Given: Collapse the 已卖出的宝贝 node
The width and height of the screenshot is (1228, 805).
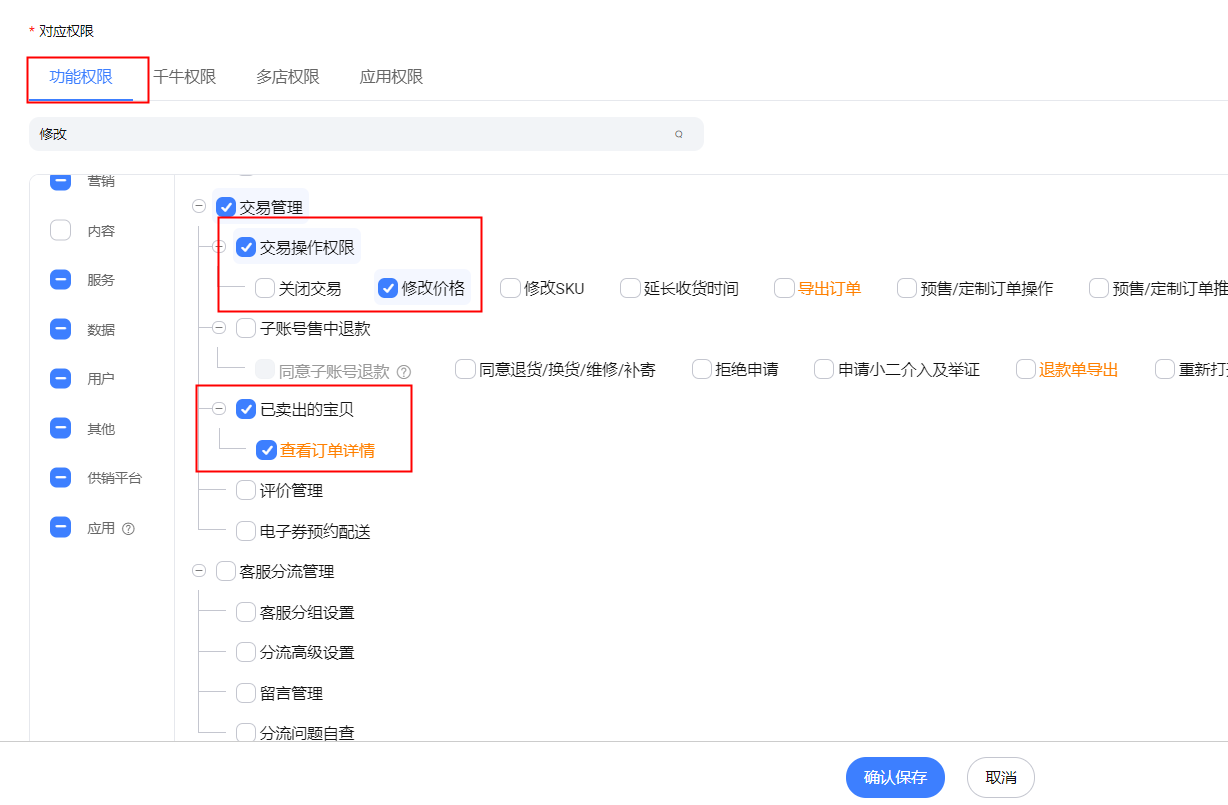Looking at the screenshot, I should point(219,409).
